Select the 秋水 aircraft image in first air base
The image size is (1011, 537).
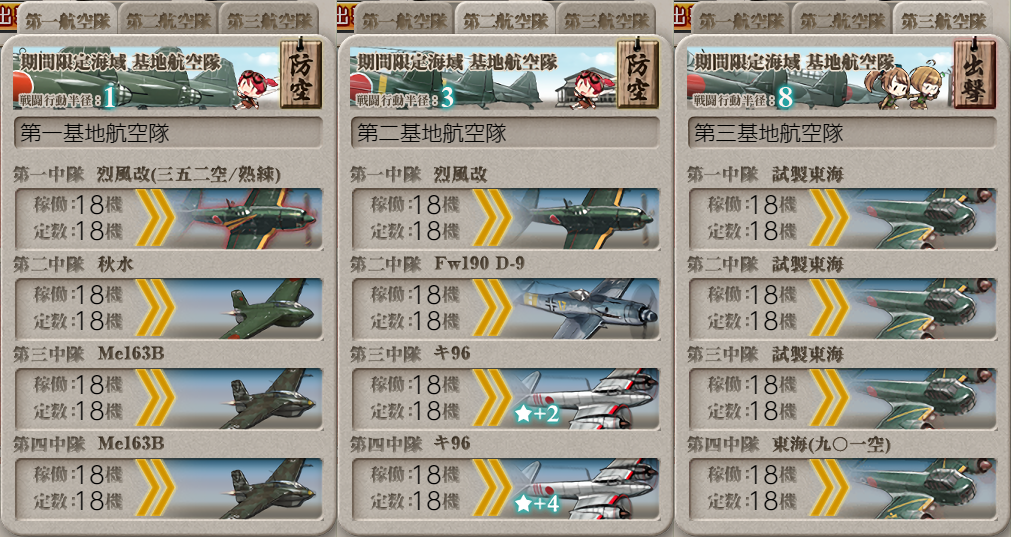pos(250,308)
